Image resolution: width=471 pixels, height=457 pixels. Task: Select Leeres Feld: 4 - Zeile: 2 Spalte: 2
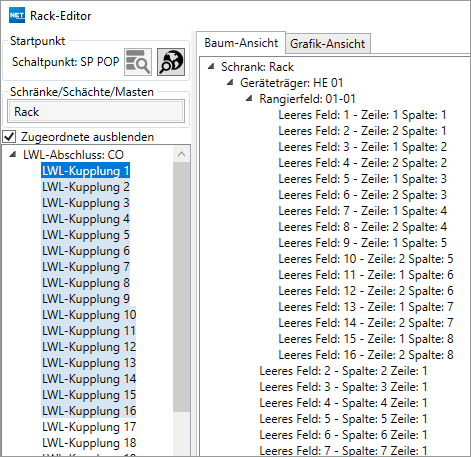click(x=362, y=163)
